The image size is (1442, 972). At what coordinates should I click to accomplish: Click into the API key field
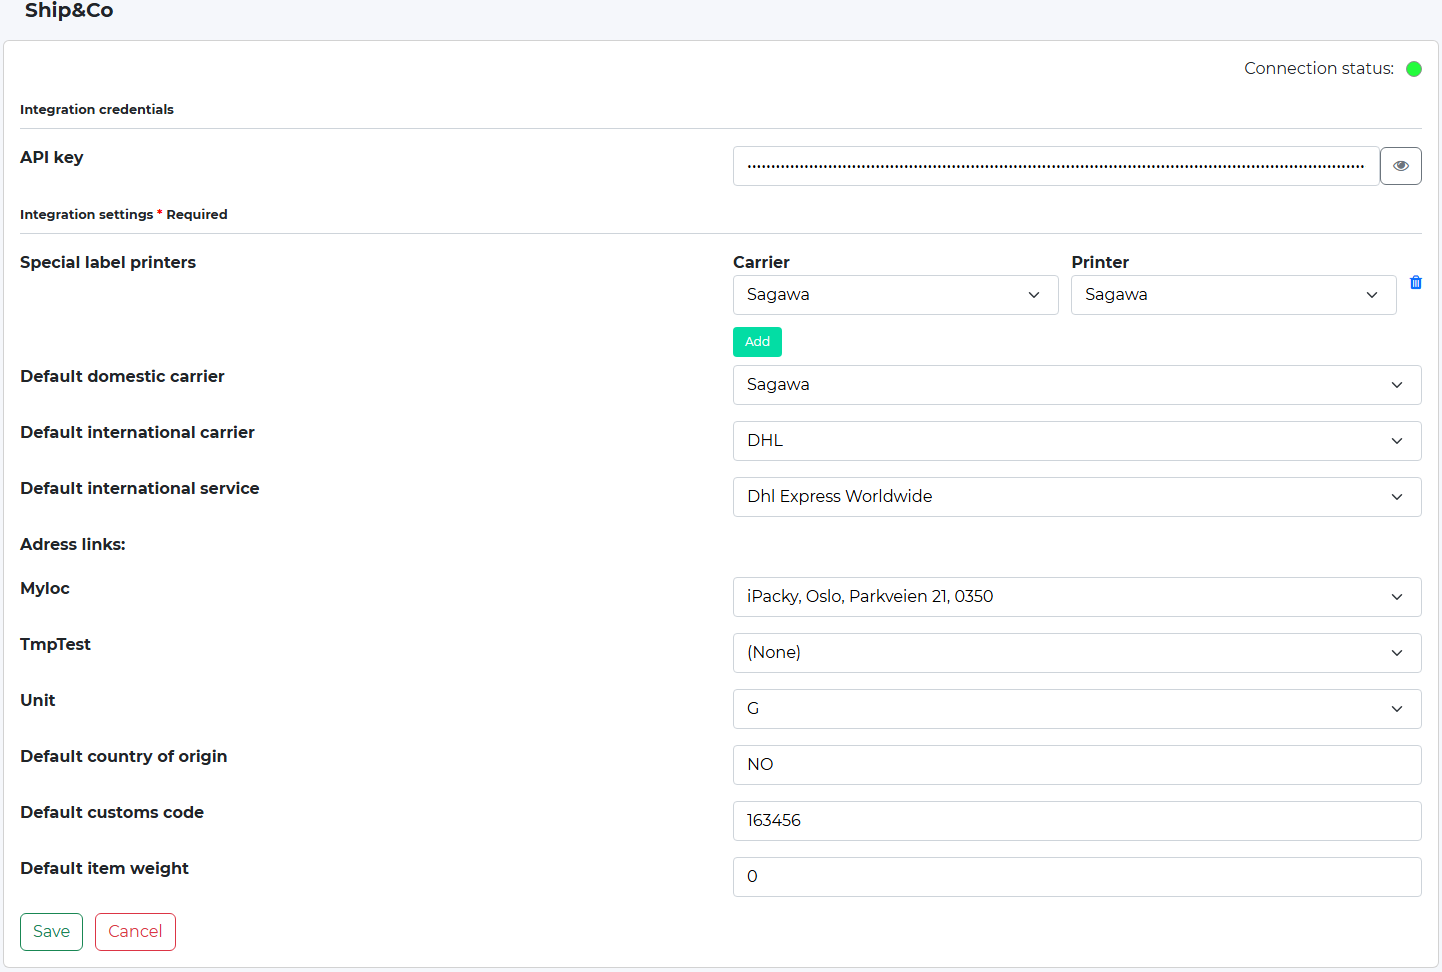click(1055, 166)
